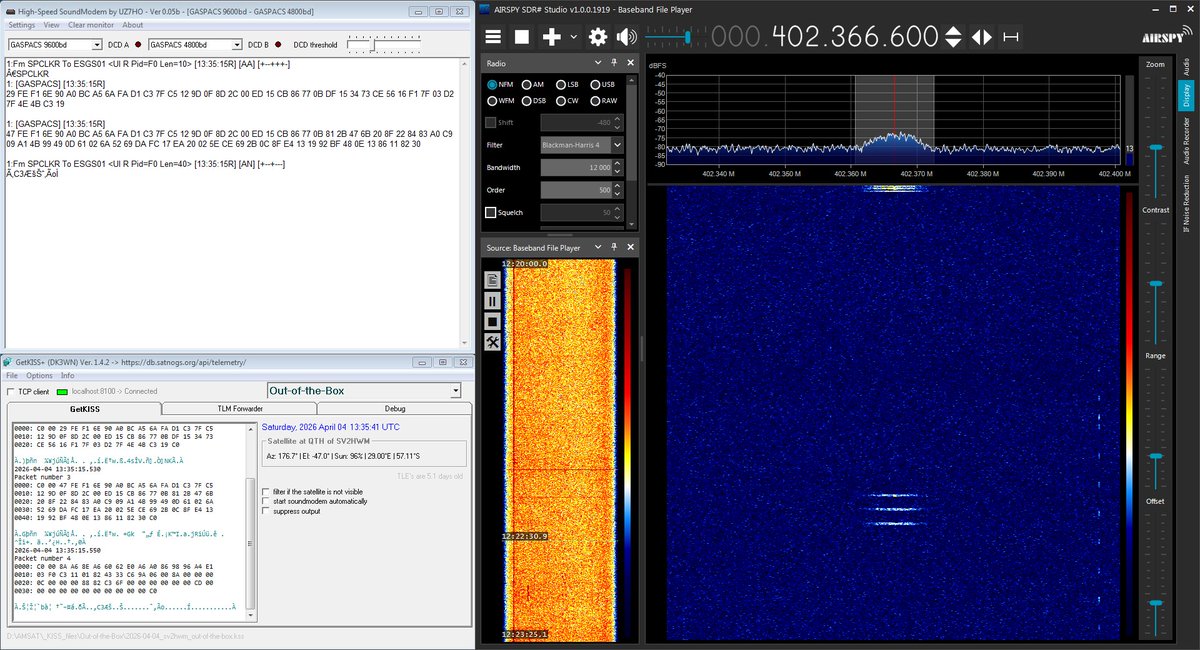Stop SDR# playback with square button
The width and height of the screenshot is (1200, 650).
(522, 37)
